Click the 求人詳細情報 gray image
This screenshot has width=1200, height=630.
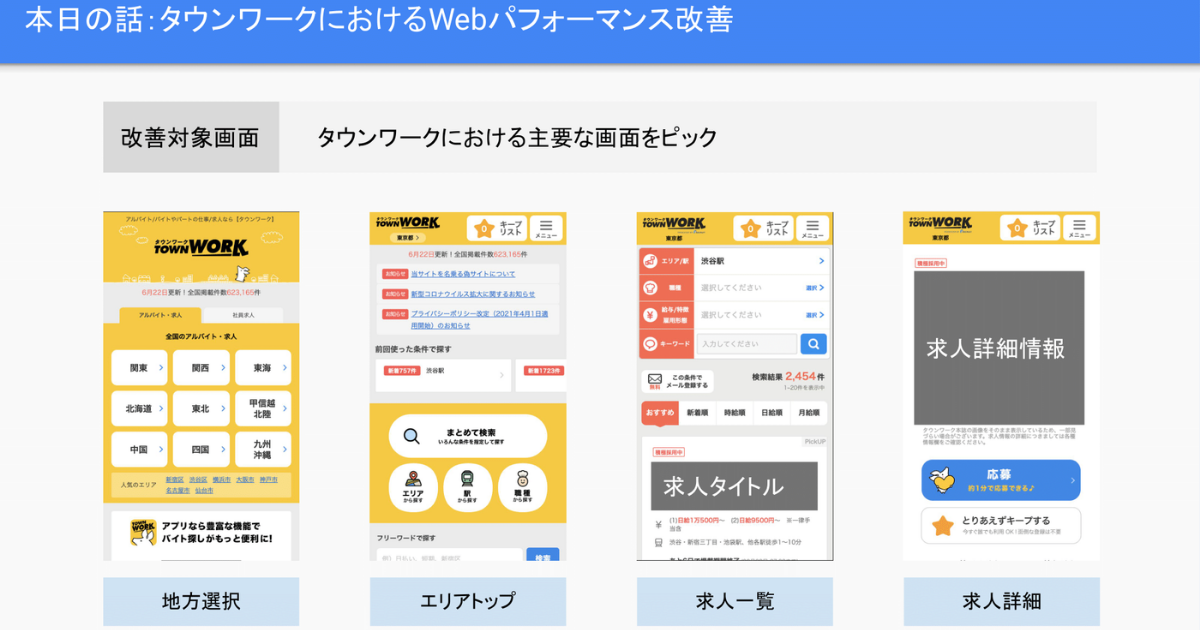[999, 348]
